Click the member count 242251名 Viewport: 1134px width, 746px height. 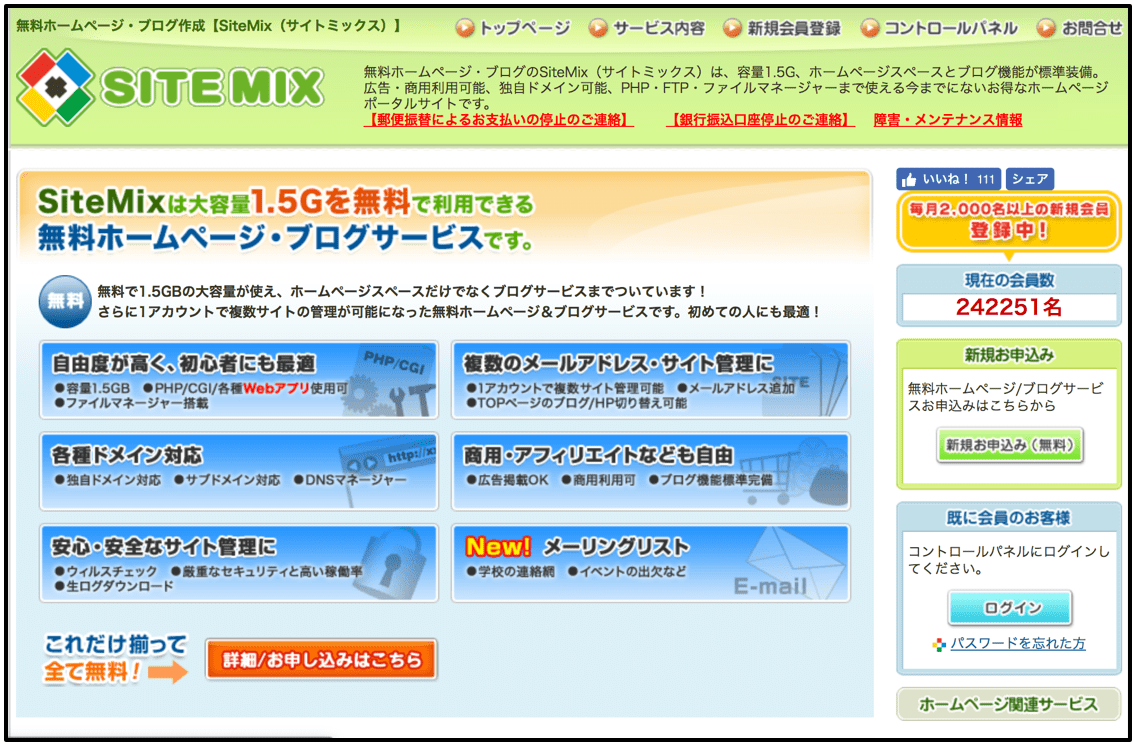(x=1009, y=307)
